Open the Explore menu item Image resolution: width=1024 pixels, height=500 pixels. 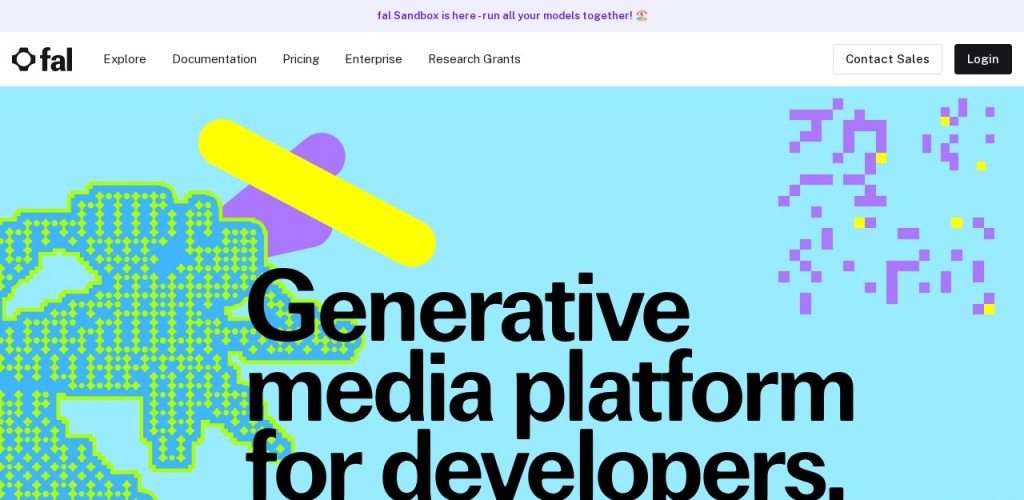click(125, 59)
